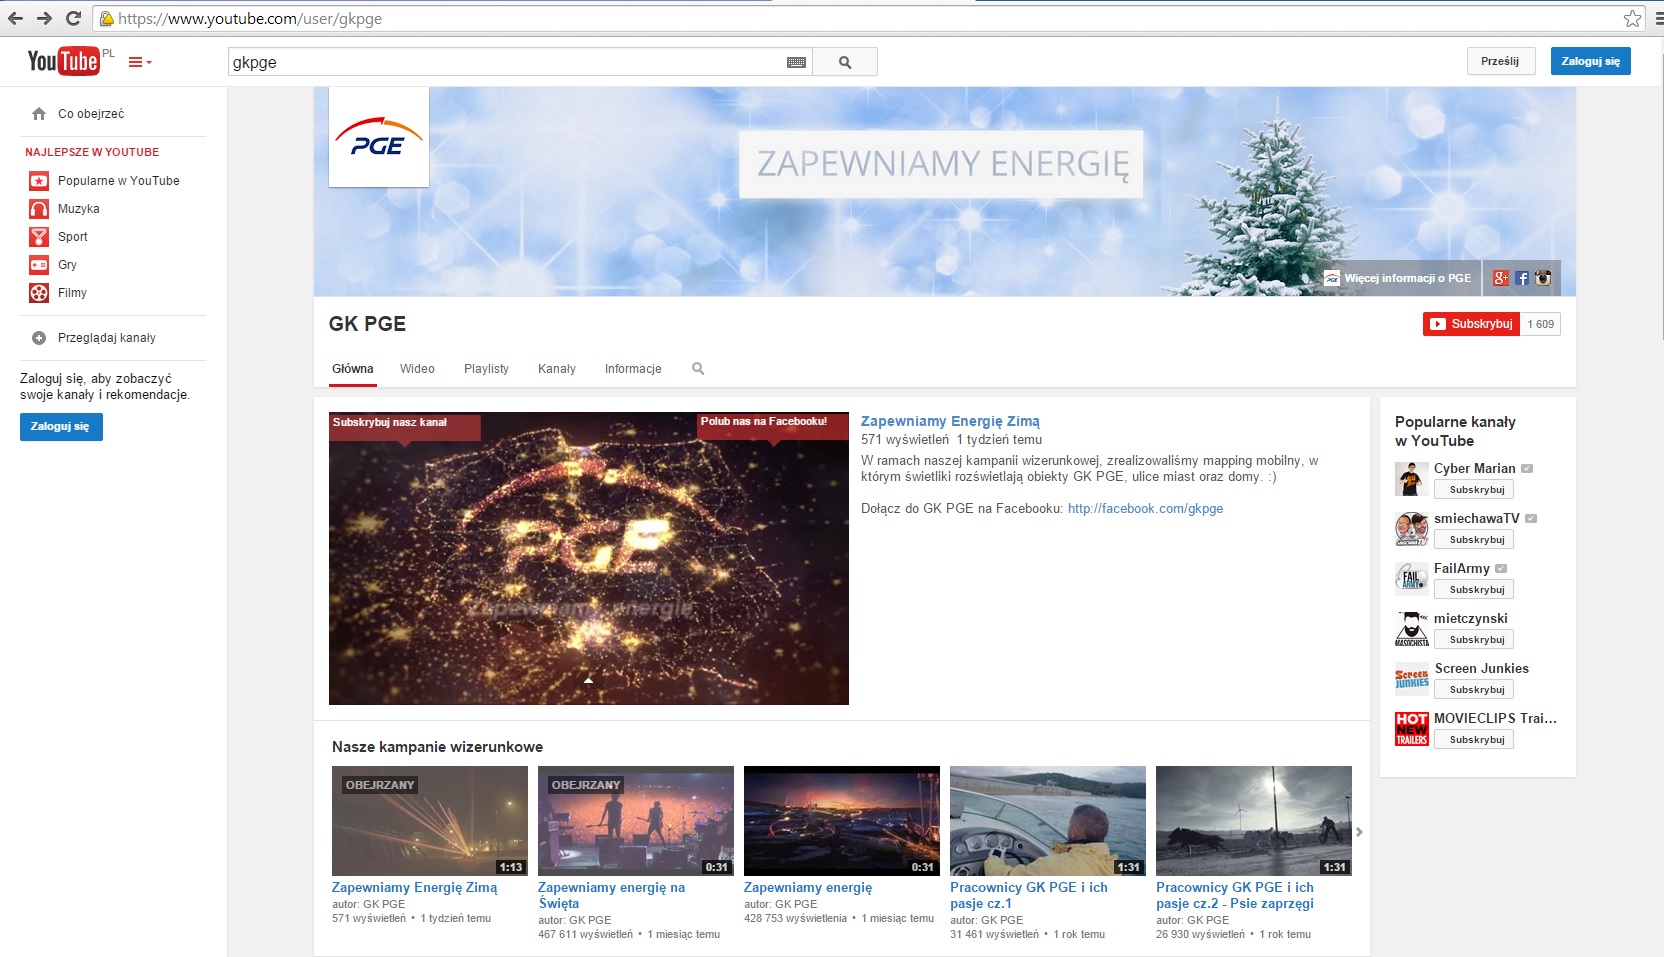Open the Zapewniamy Energię Zimą 1:13 thumbnail

430,821
